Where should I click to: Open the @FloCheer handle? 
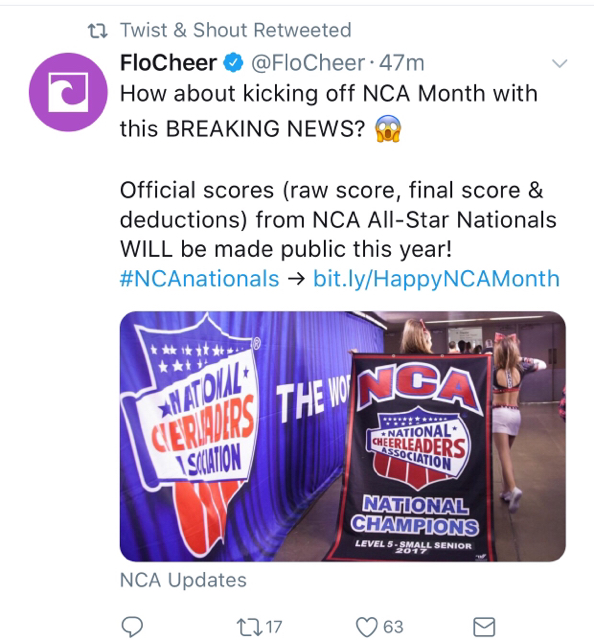pyautogui.click(x=308, y=63)
